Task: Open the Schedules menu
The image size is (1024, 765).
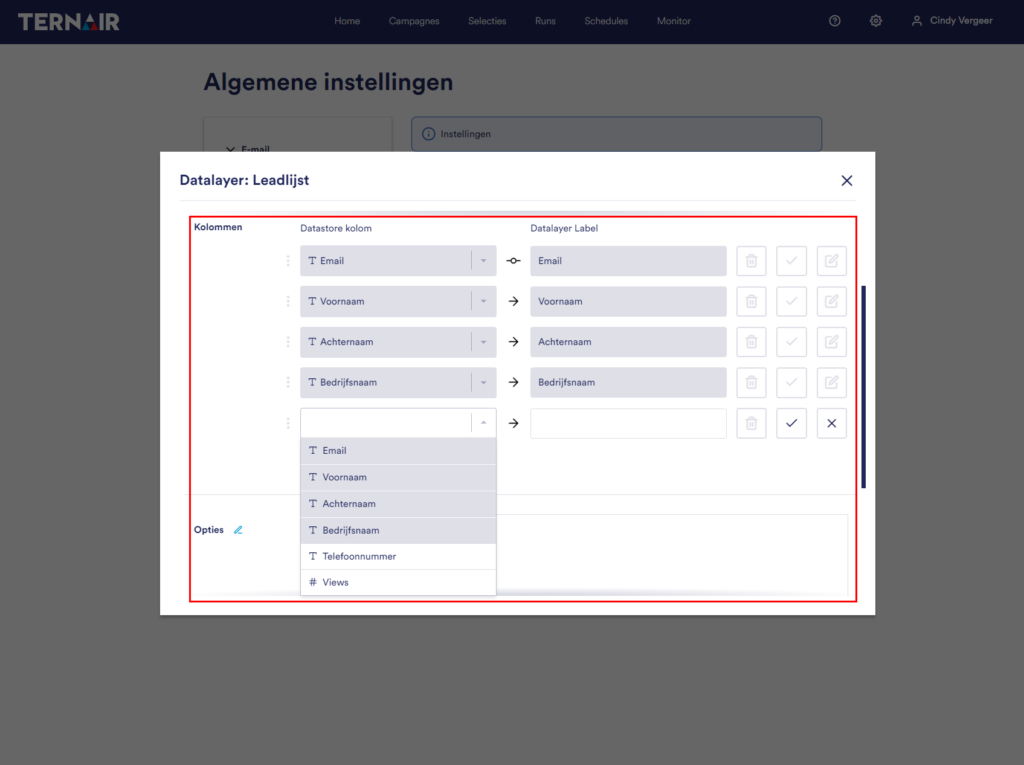Action: pyautogui.click(x=606, y=21)
